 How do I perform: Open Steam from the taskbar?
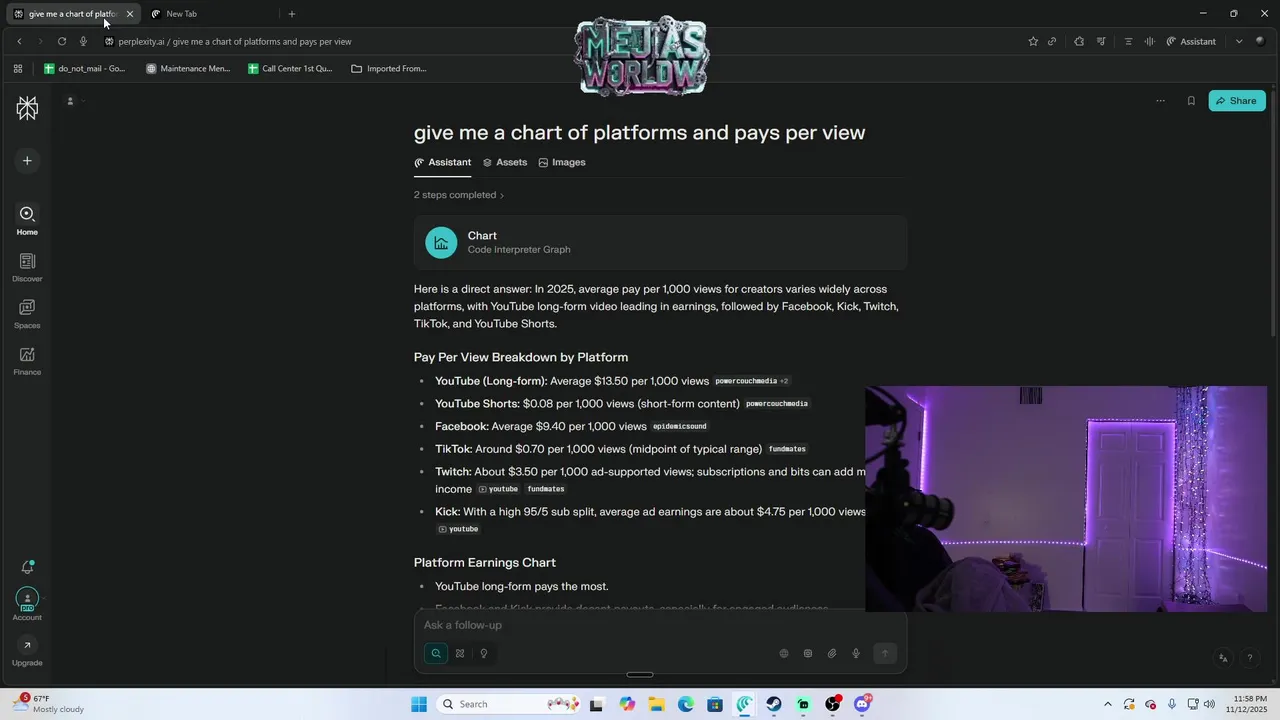point(774,704)
